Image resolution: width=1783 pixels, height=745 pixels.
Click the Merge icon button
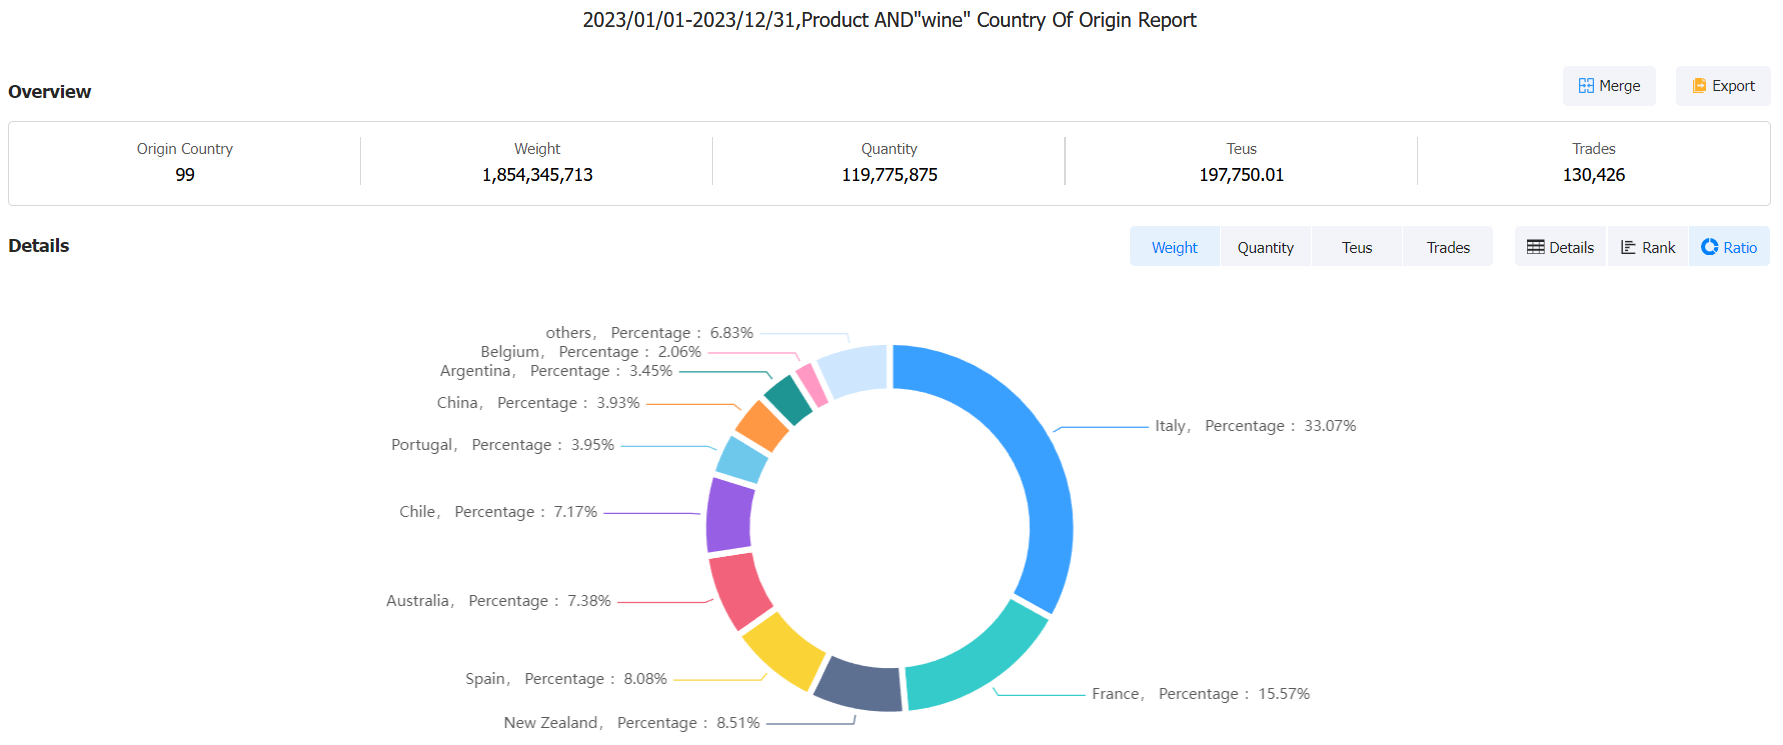[x=1586, y=86]
